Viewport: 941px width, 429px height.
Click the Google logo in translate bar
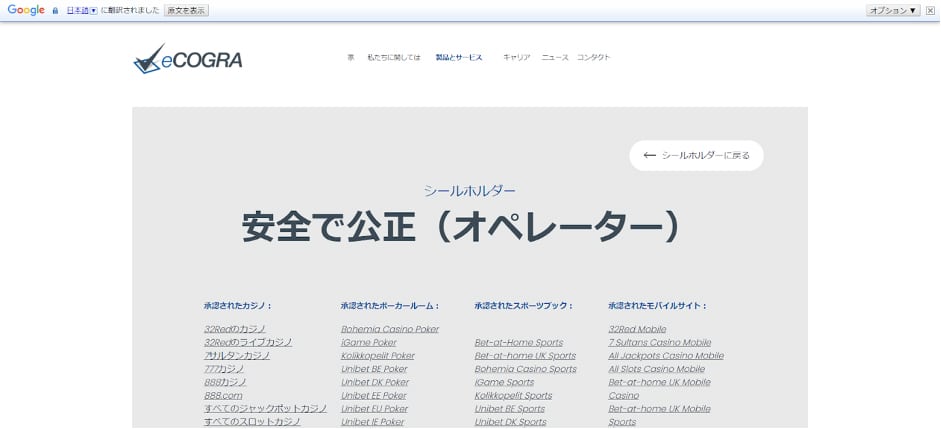click(x=26, y=10)
